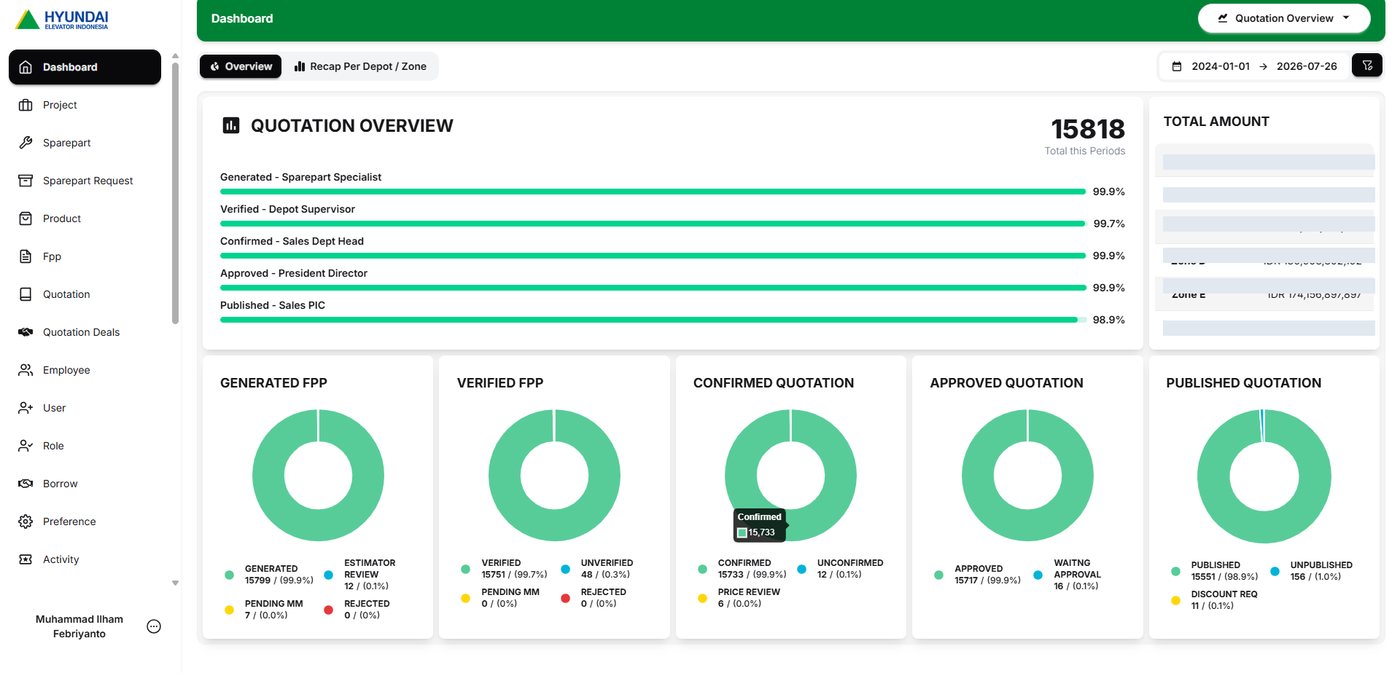Click the total count 15818

coord(1088,129)
